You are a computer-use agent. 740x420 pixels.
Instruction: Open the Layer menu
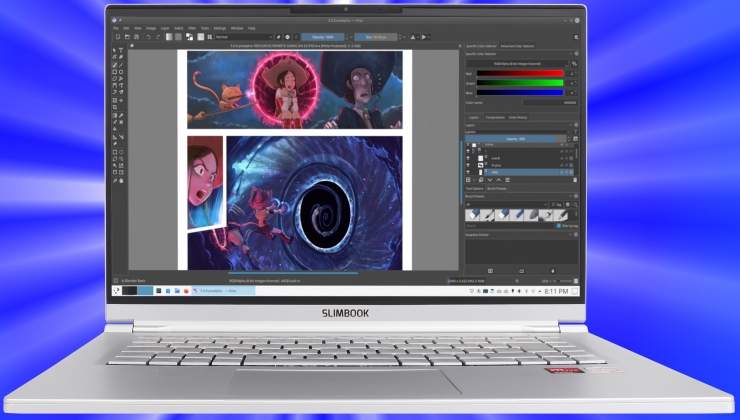pos(165,28)
